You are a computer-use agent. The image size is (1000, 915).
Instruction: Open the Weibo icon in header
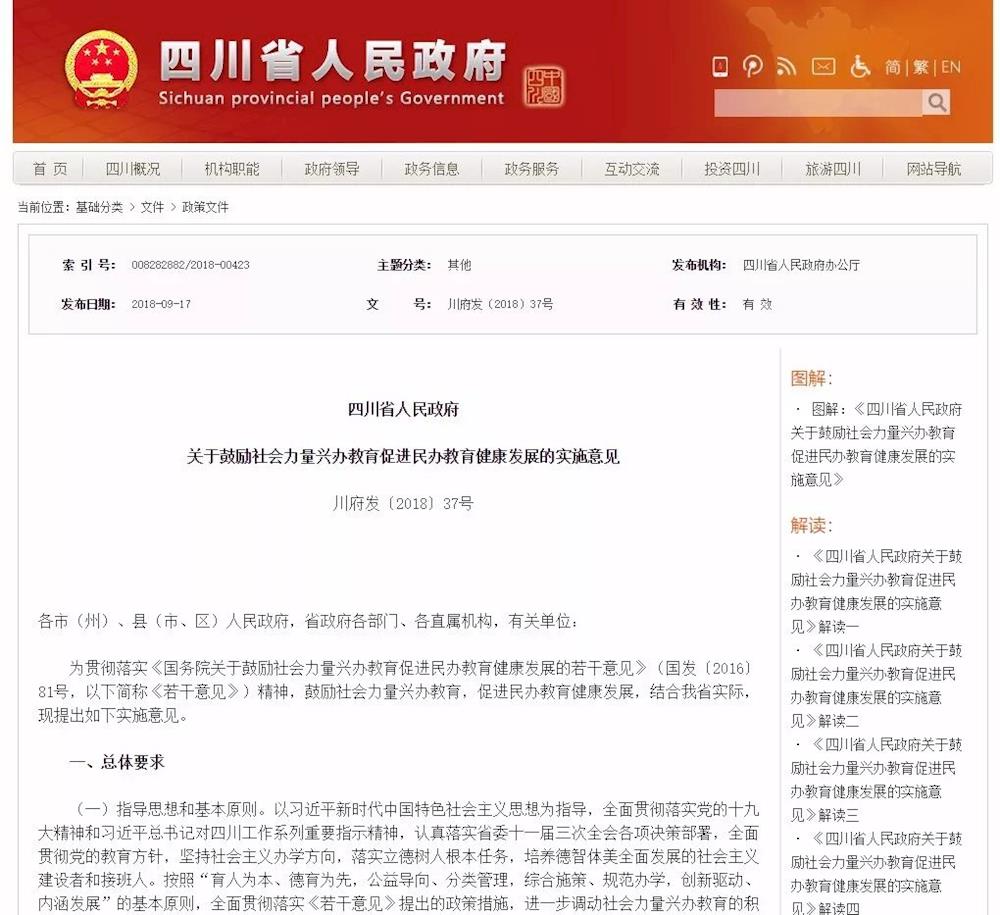[753, 67]
